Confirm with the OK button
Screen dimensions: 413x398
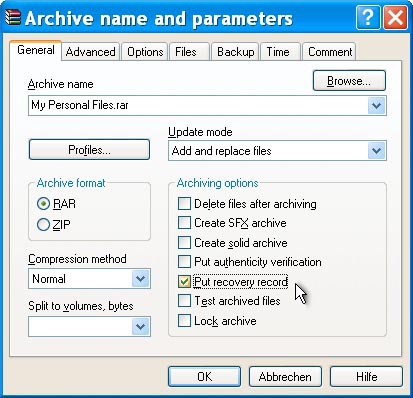[x=204, y=377]
